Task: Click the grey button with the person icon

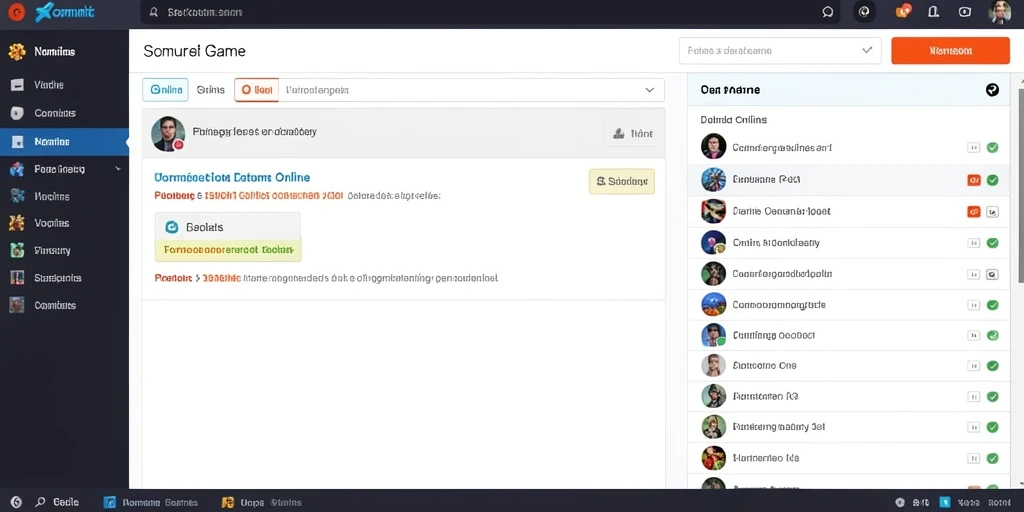Action: coord(630,134)
